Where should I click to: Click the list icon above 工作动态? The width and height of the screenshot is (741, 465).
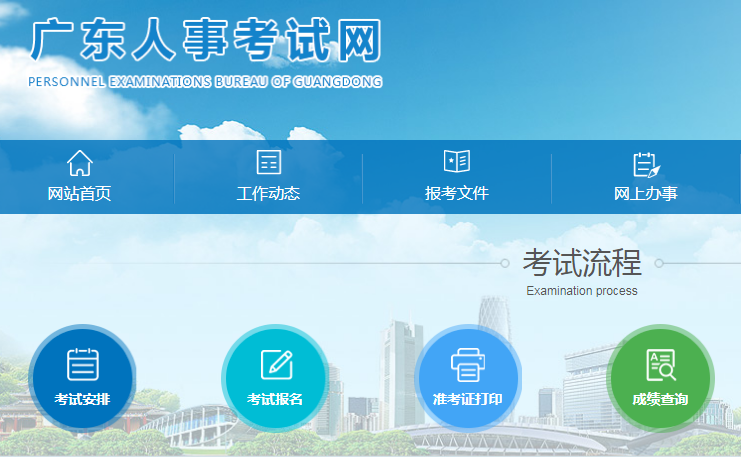[268, 162]
